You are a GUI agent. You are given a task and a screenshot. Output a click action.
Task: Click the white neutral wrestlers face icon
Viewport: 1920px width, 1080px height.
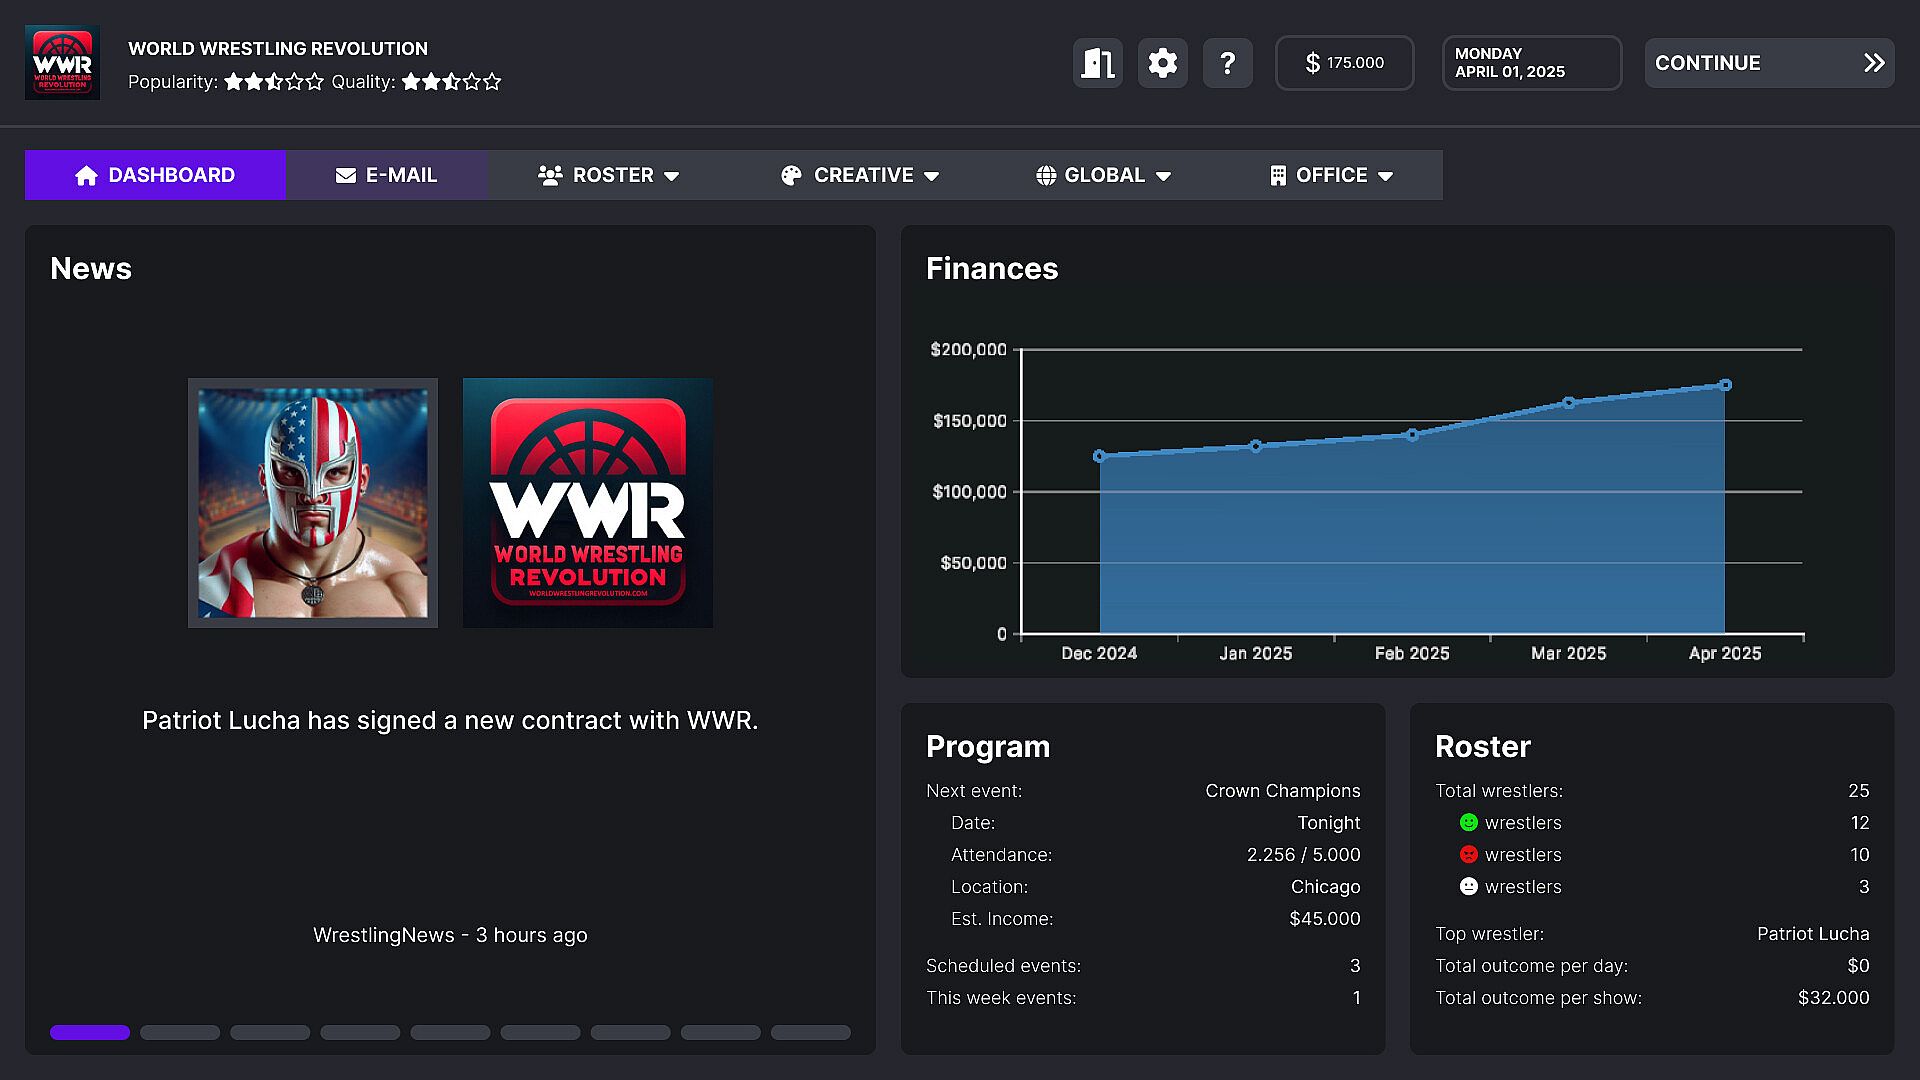point(1468,886)
